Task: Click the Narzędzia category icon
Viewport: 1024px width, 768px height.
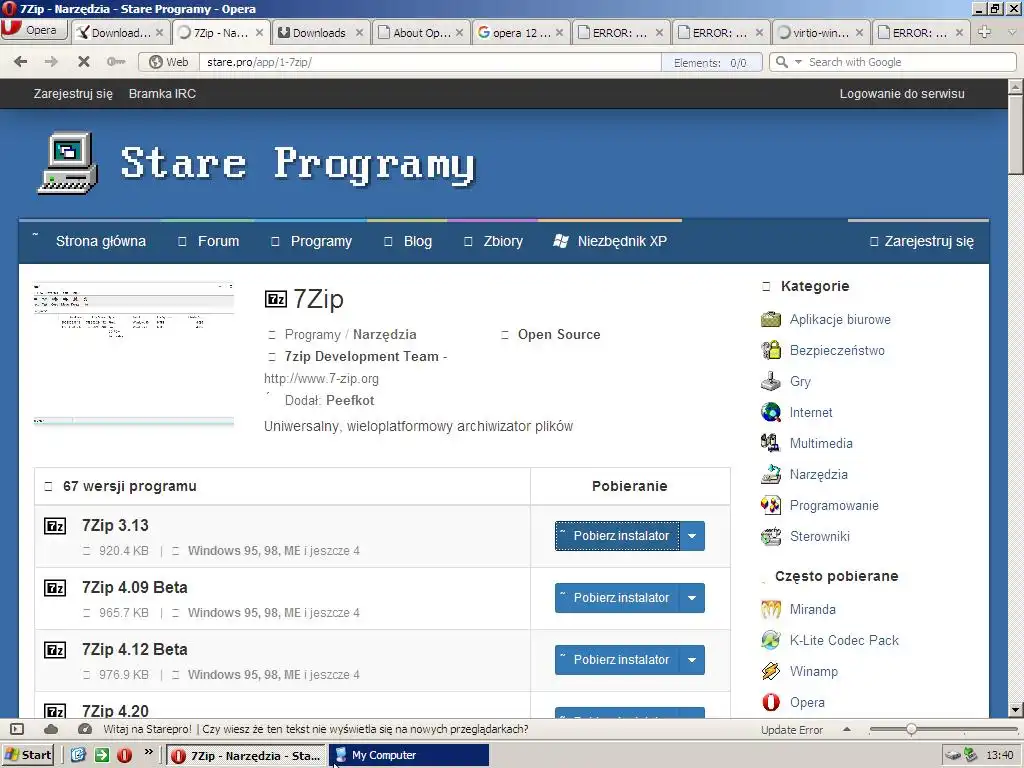Action: coord(771,474)
